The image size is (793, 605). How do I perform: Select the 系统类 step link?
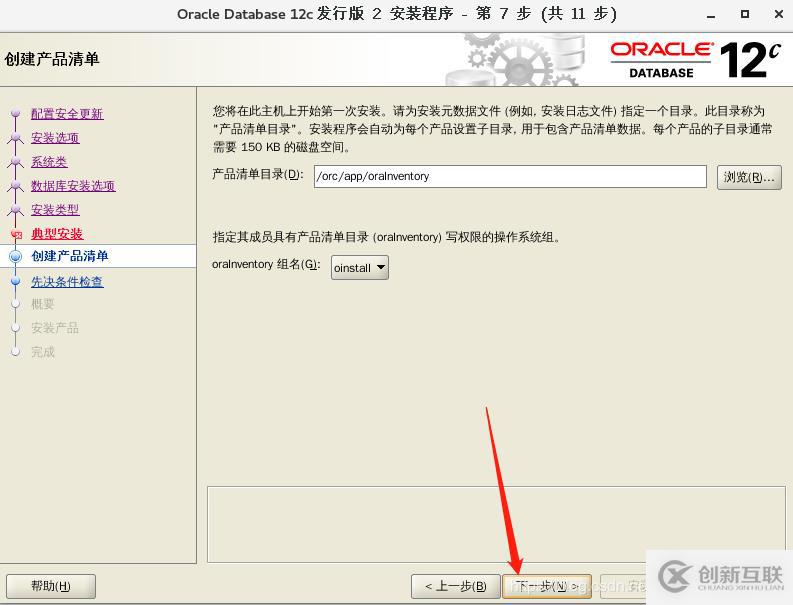pyautogui.click(x=49, y=162)
